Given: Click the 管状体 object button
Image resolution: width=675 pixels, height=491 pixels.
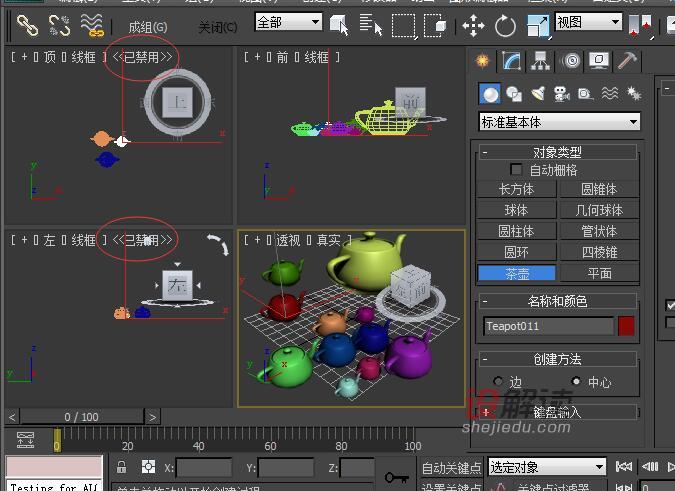Looking at the screenshot, I should [599, 231].
